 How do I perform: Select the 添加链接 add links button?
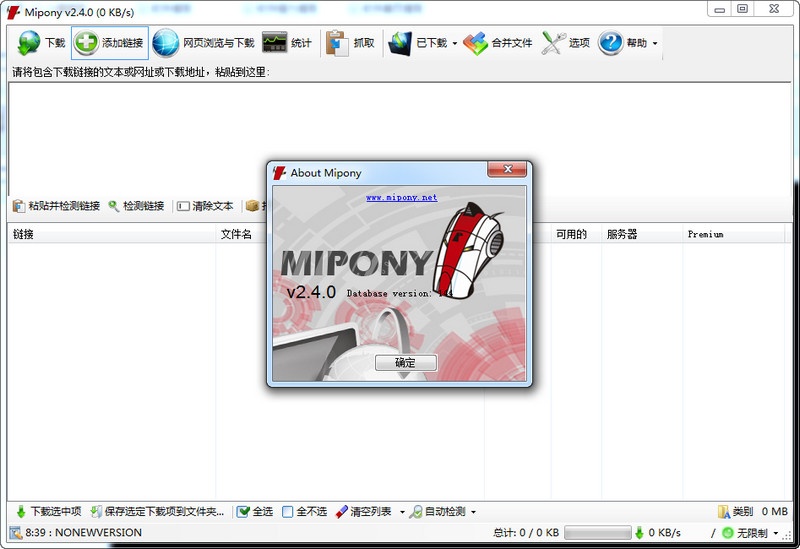[x=110, y=43]
